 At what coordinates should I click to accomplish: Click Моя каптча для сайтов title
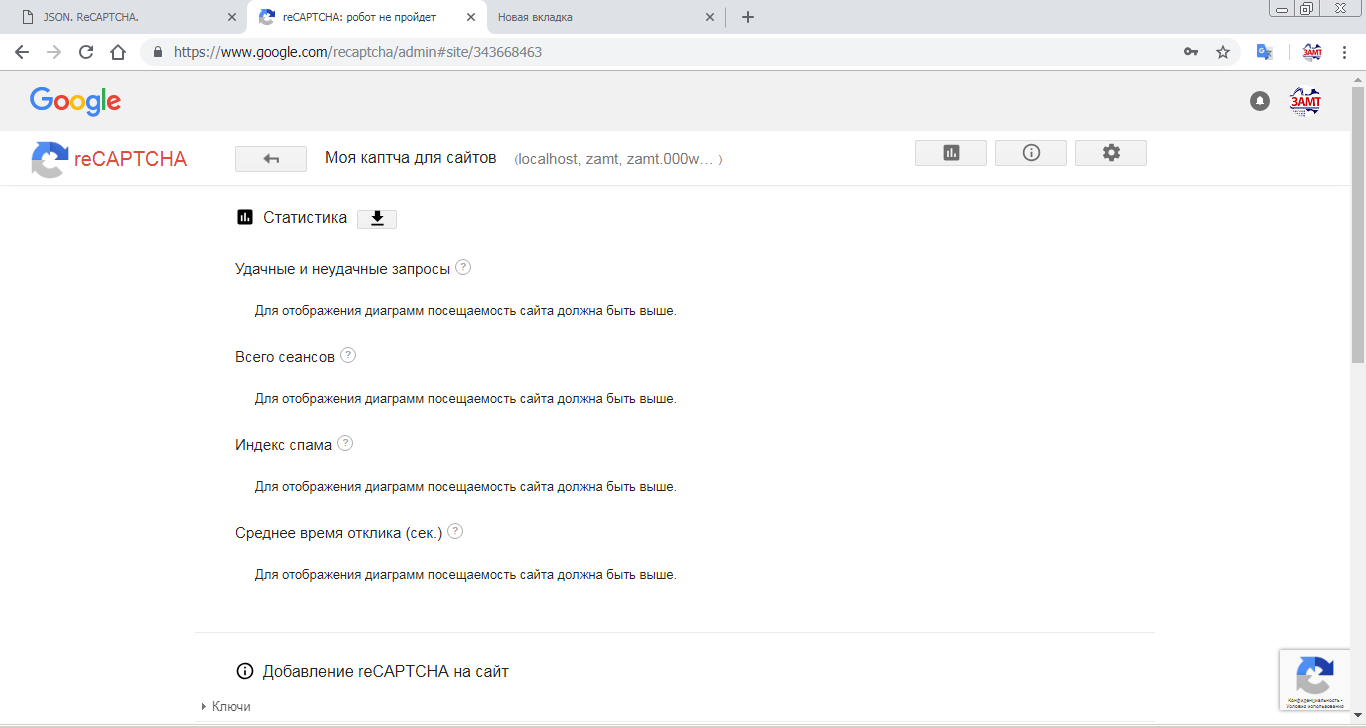[x=411, y=158]
